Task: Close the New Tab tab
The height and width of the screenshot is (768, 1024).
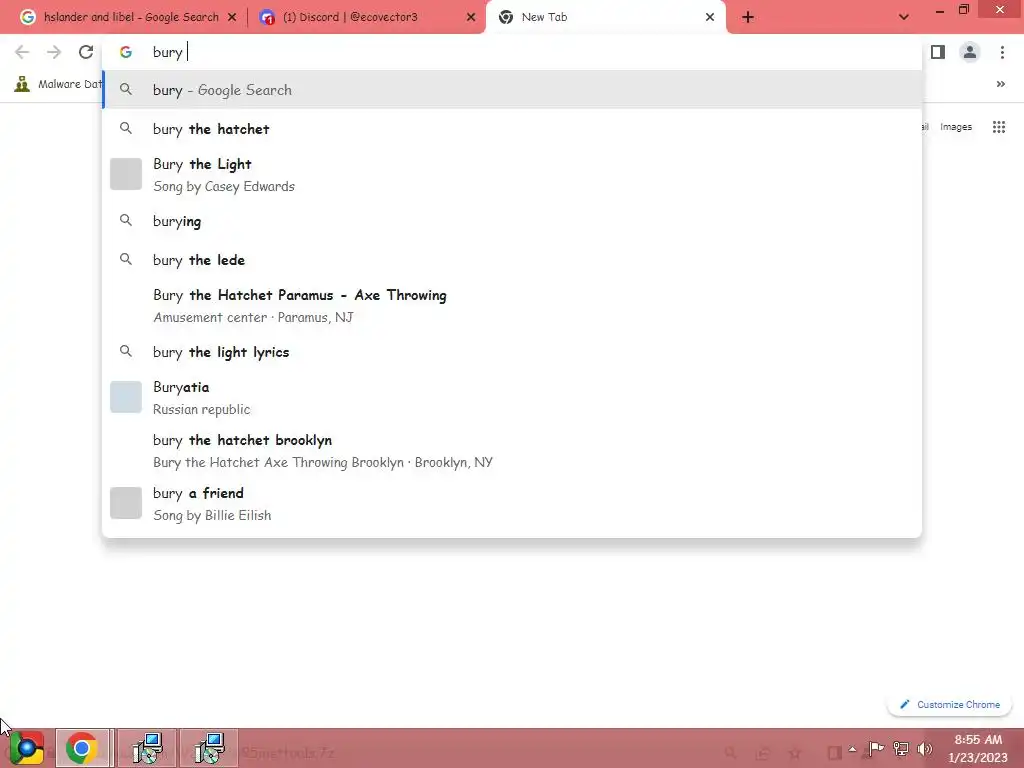Action: pos(710,18)
